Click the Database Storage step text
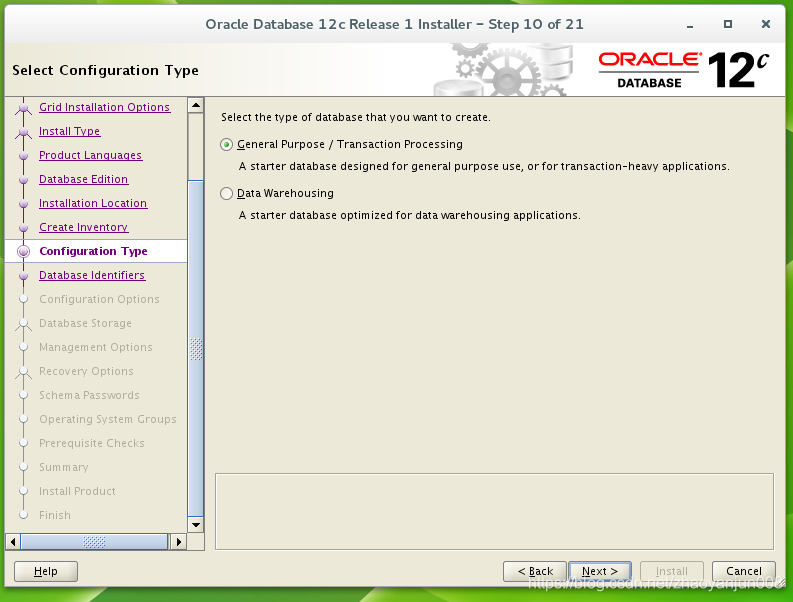This screenshot has width=793, height=602. (85, 323)
